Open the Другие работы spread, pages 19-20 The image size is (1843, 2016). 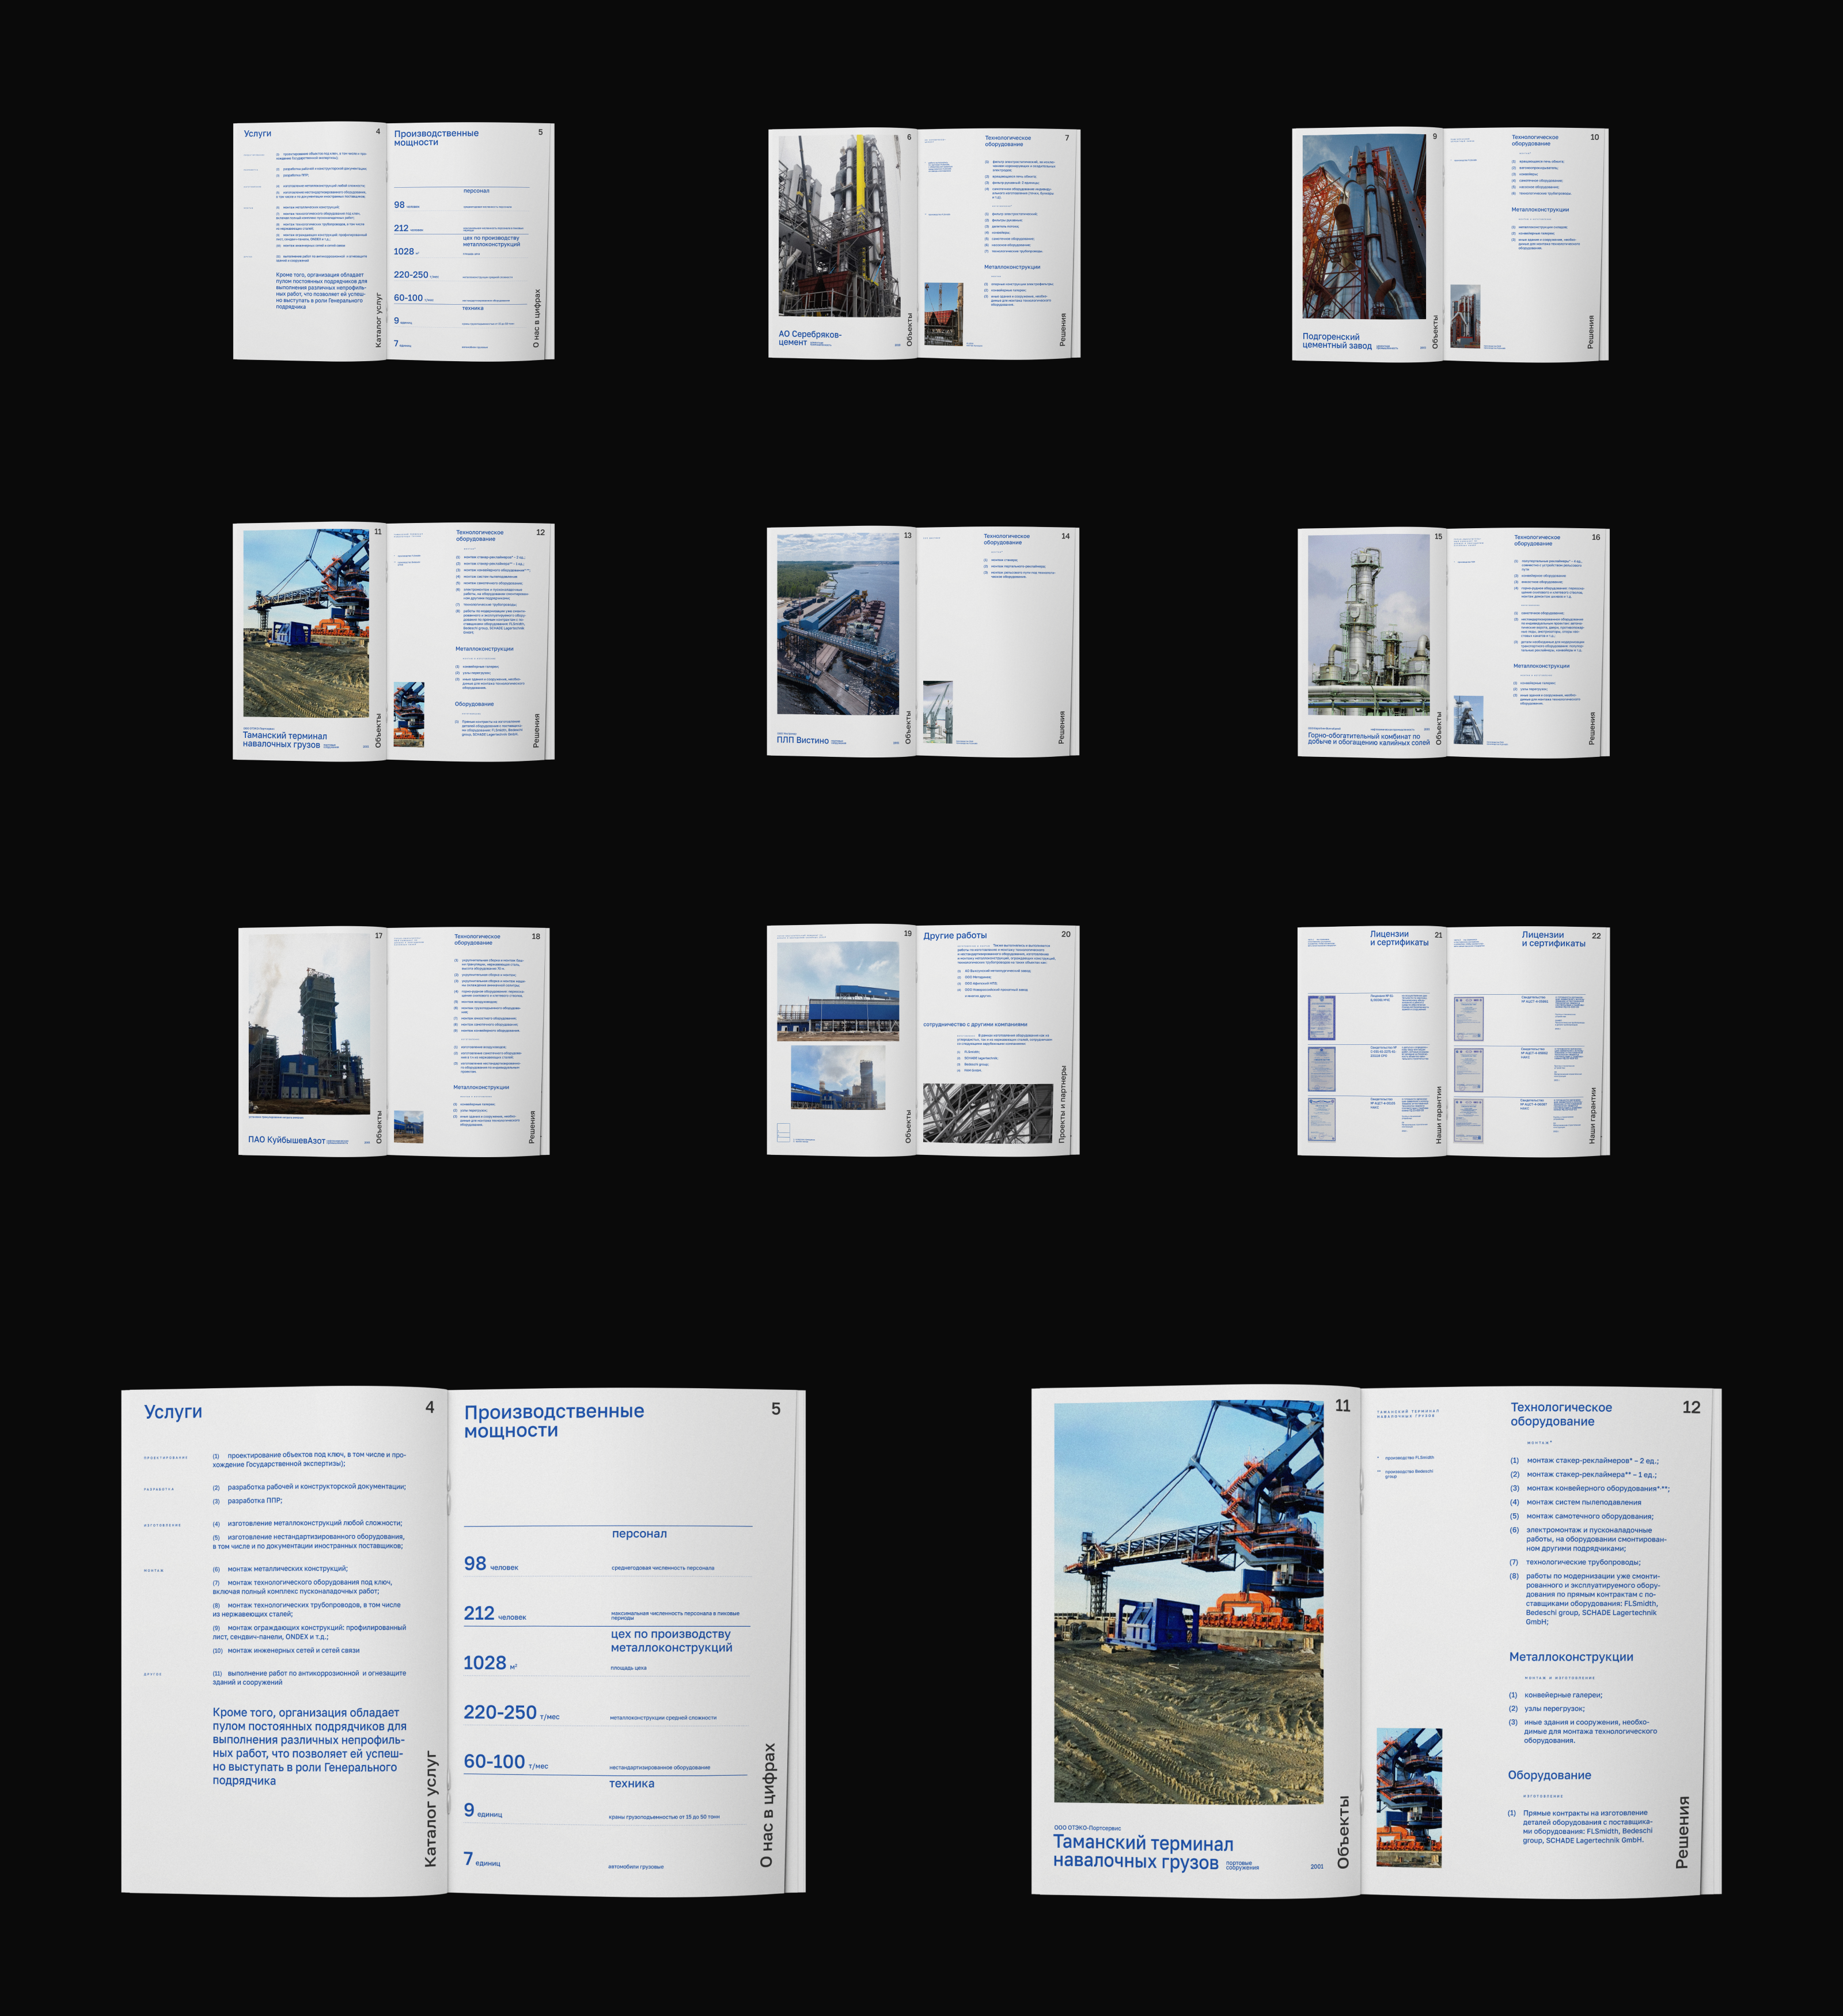point(922,1040)
